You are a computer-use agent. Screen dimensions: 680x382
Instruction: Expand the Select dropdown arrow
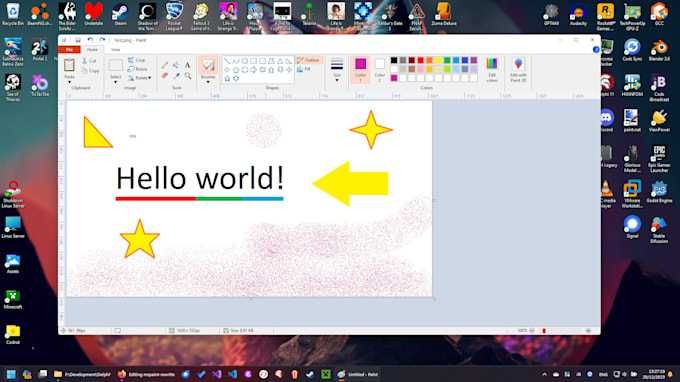click(115, 82)
